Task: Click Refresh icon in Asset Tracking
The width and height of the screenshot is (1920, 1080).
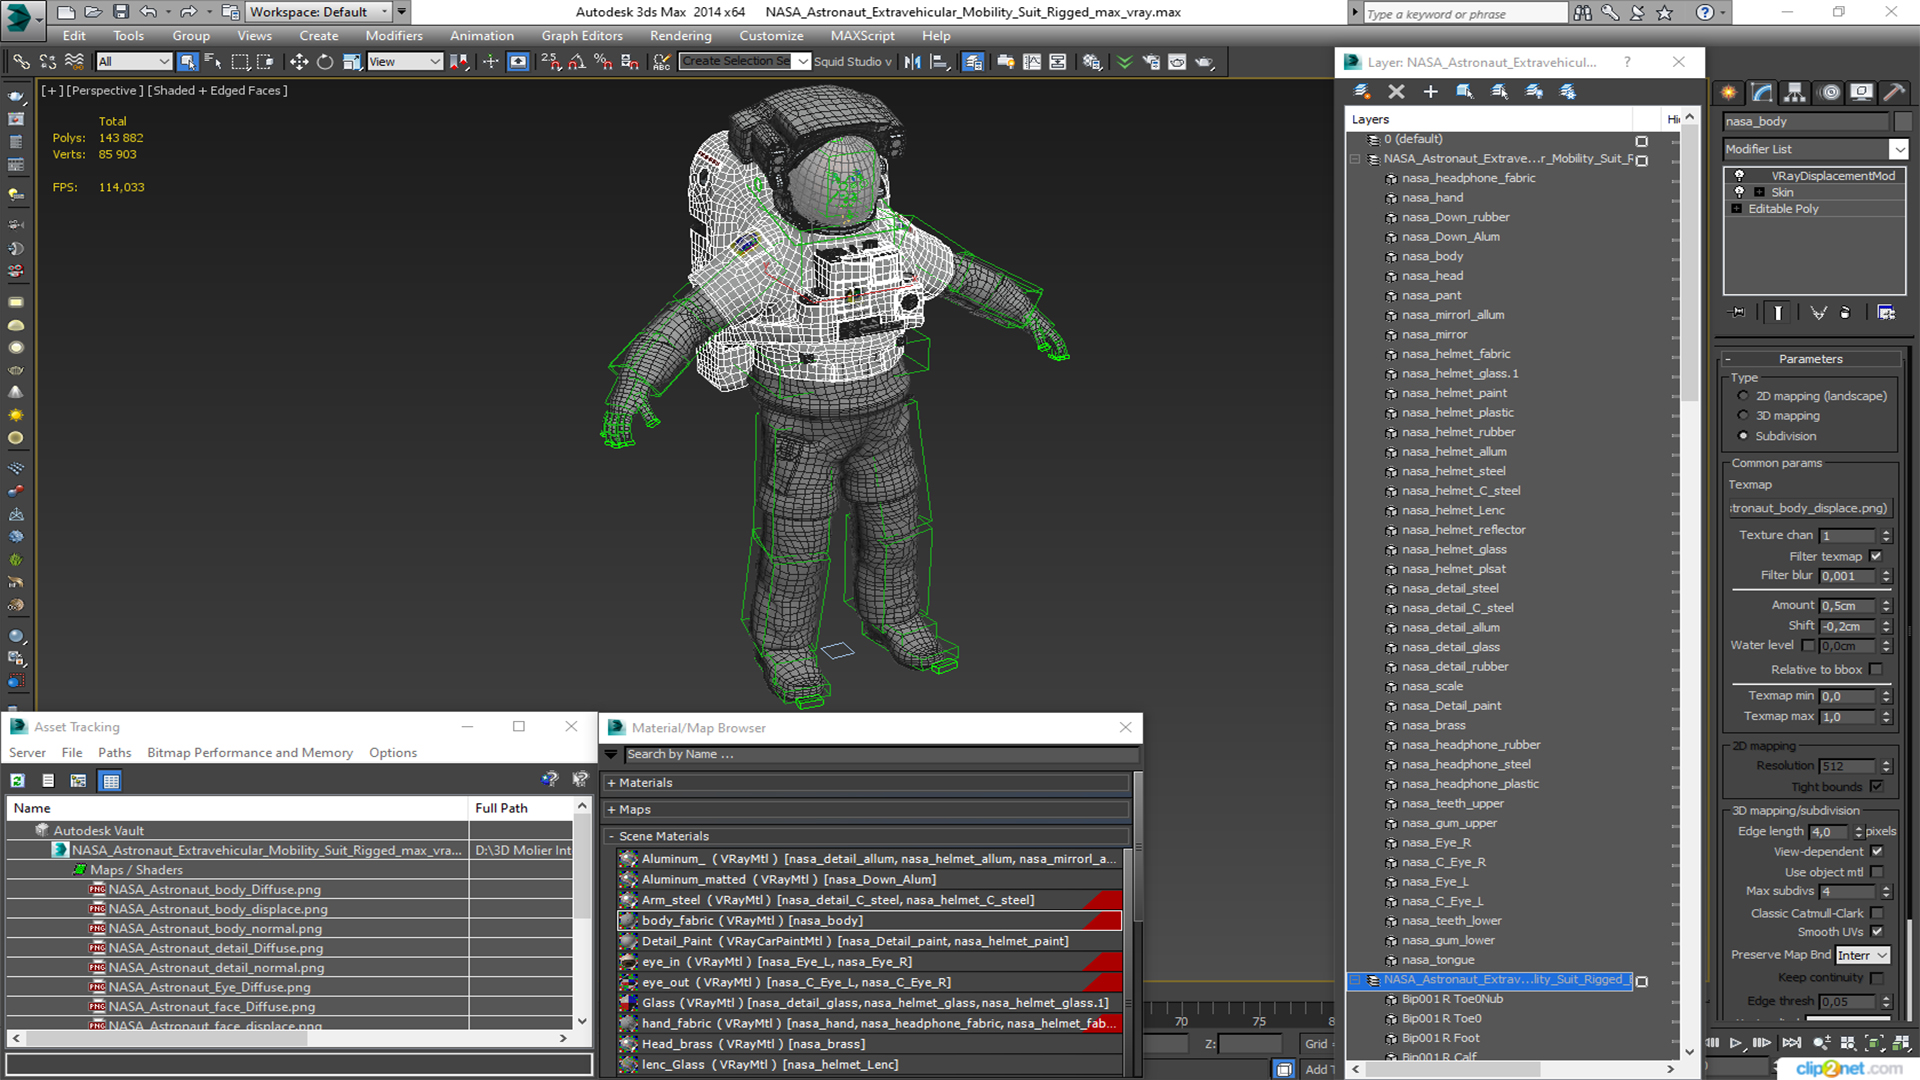Action: point(17,781)
